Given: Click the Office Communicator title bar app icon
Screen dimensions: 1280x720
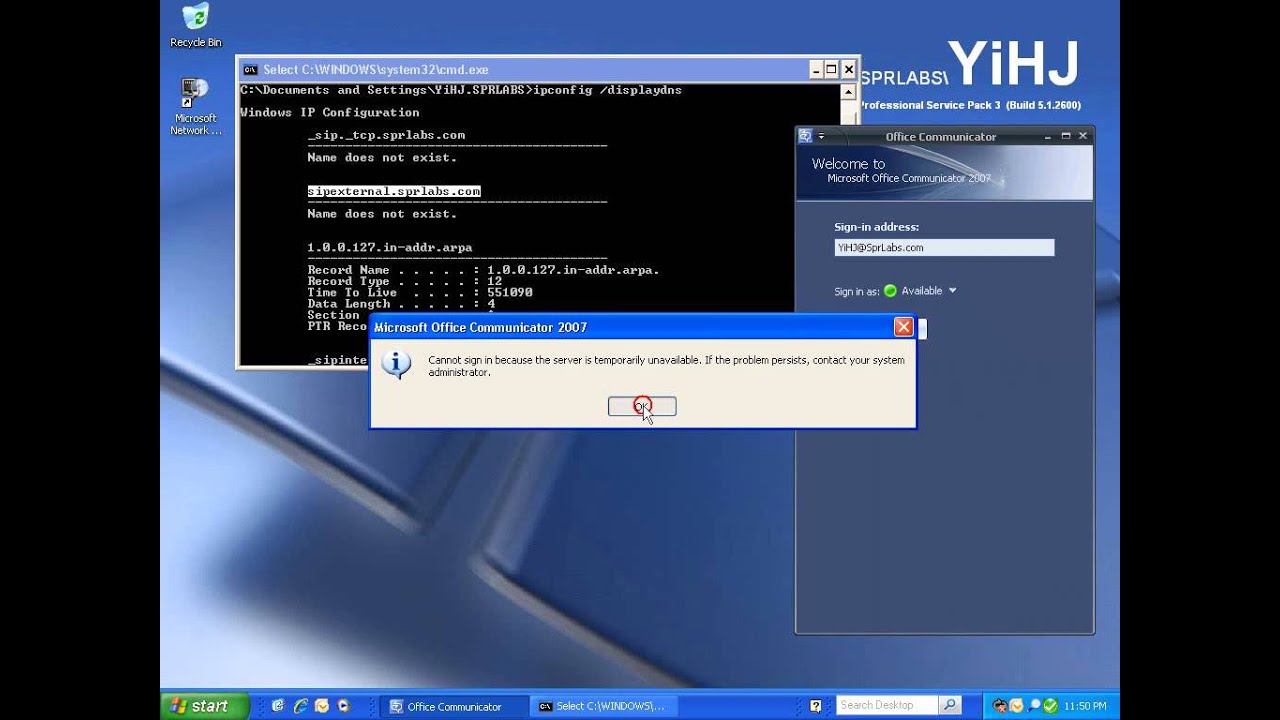Looking at the screenshot, I should 806,136.
